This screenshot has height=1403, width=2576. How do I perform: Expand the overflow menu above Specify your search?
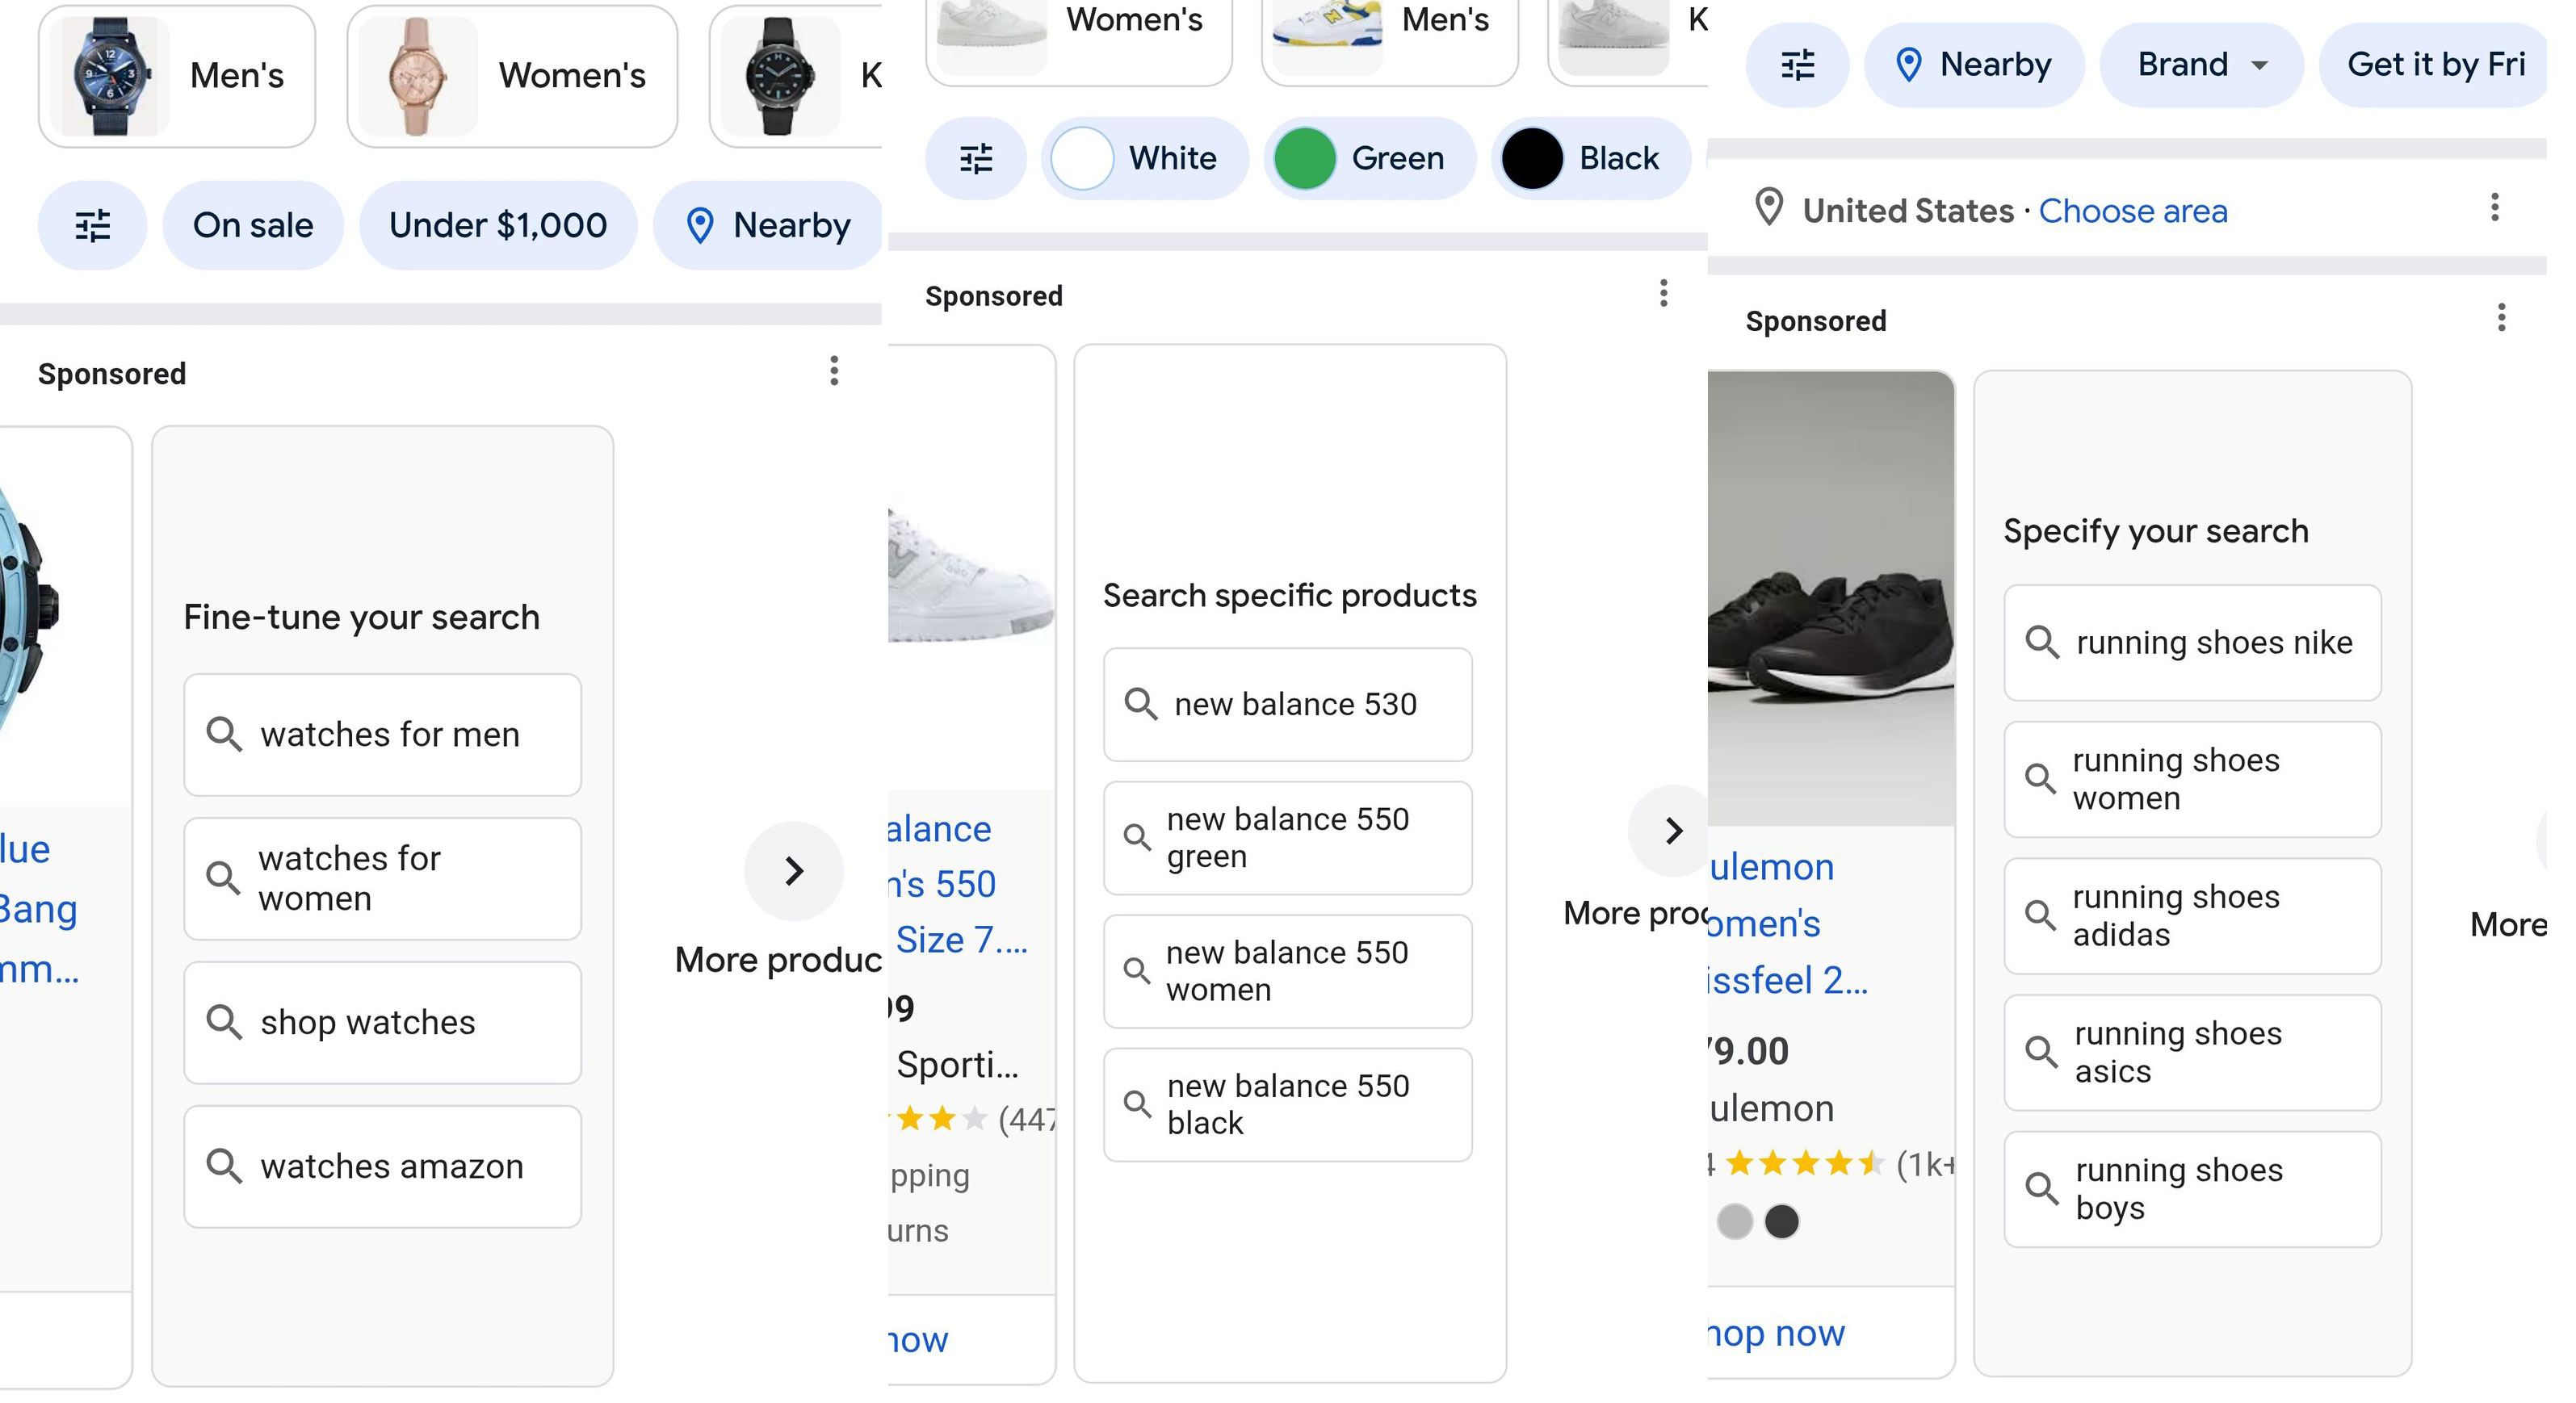pyautogui.click(x=2502, y=318)
